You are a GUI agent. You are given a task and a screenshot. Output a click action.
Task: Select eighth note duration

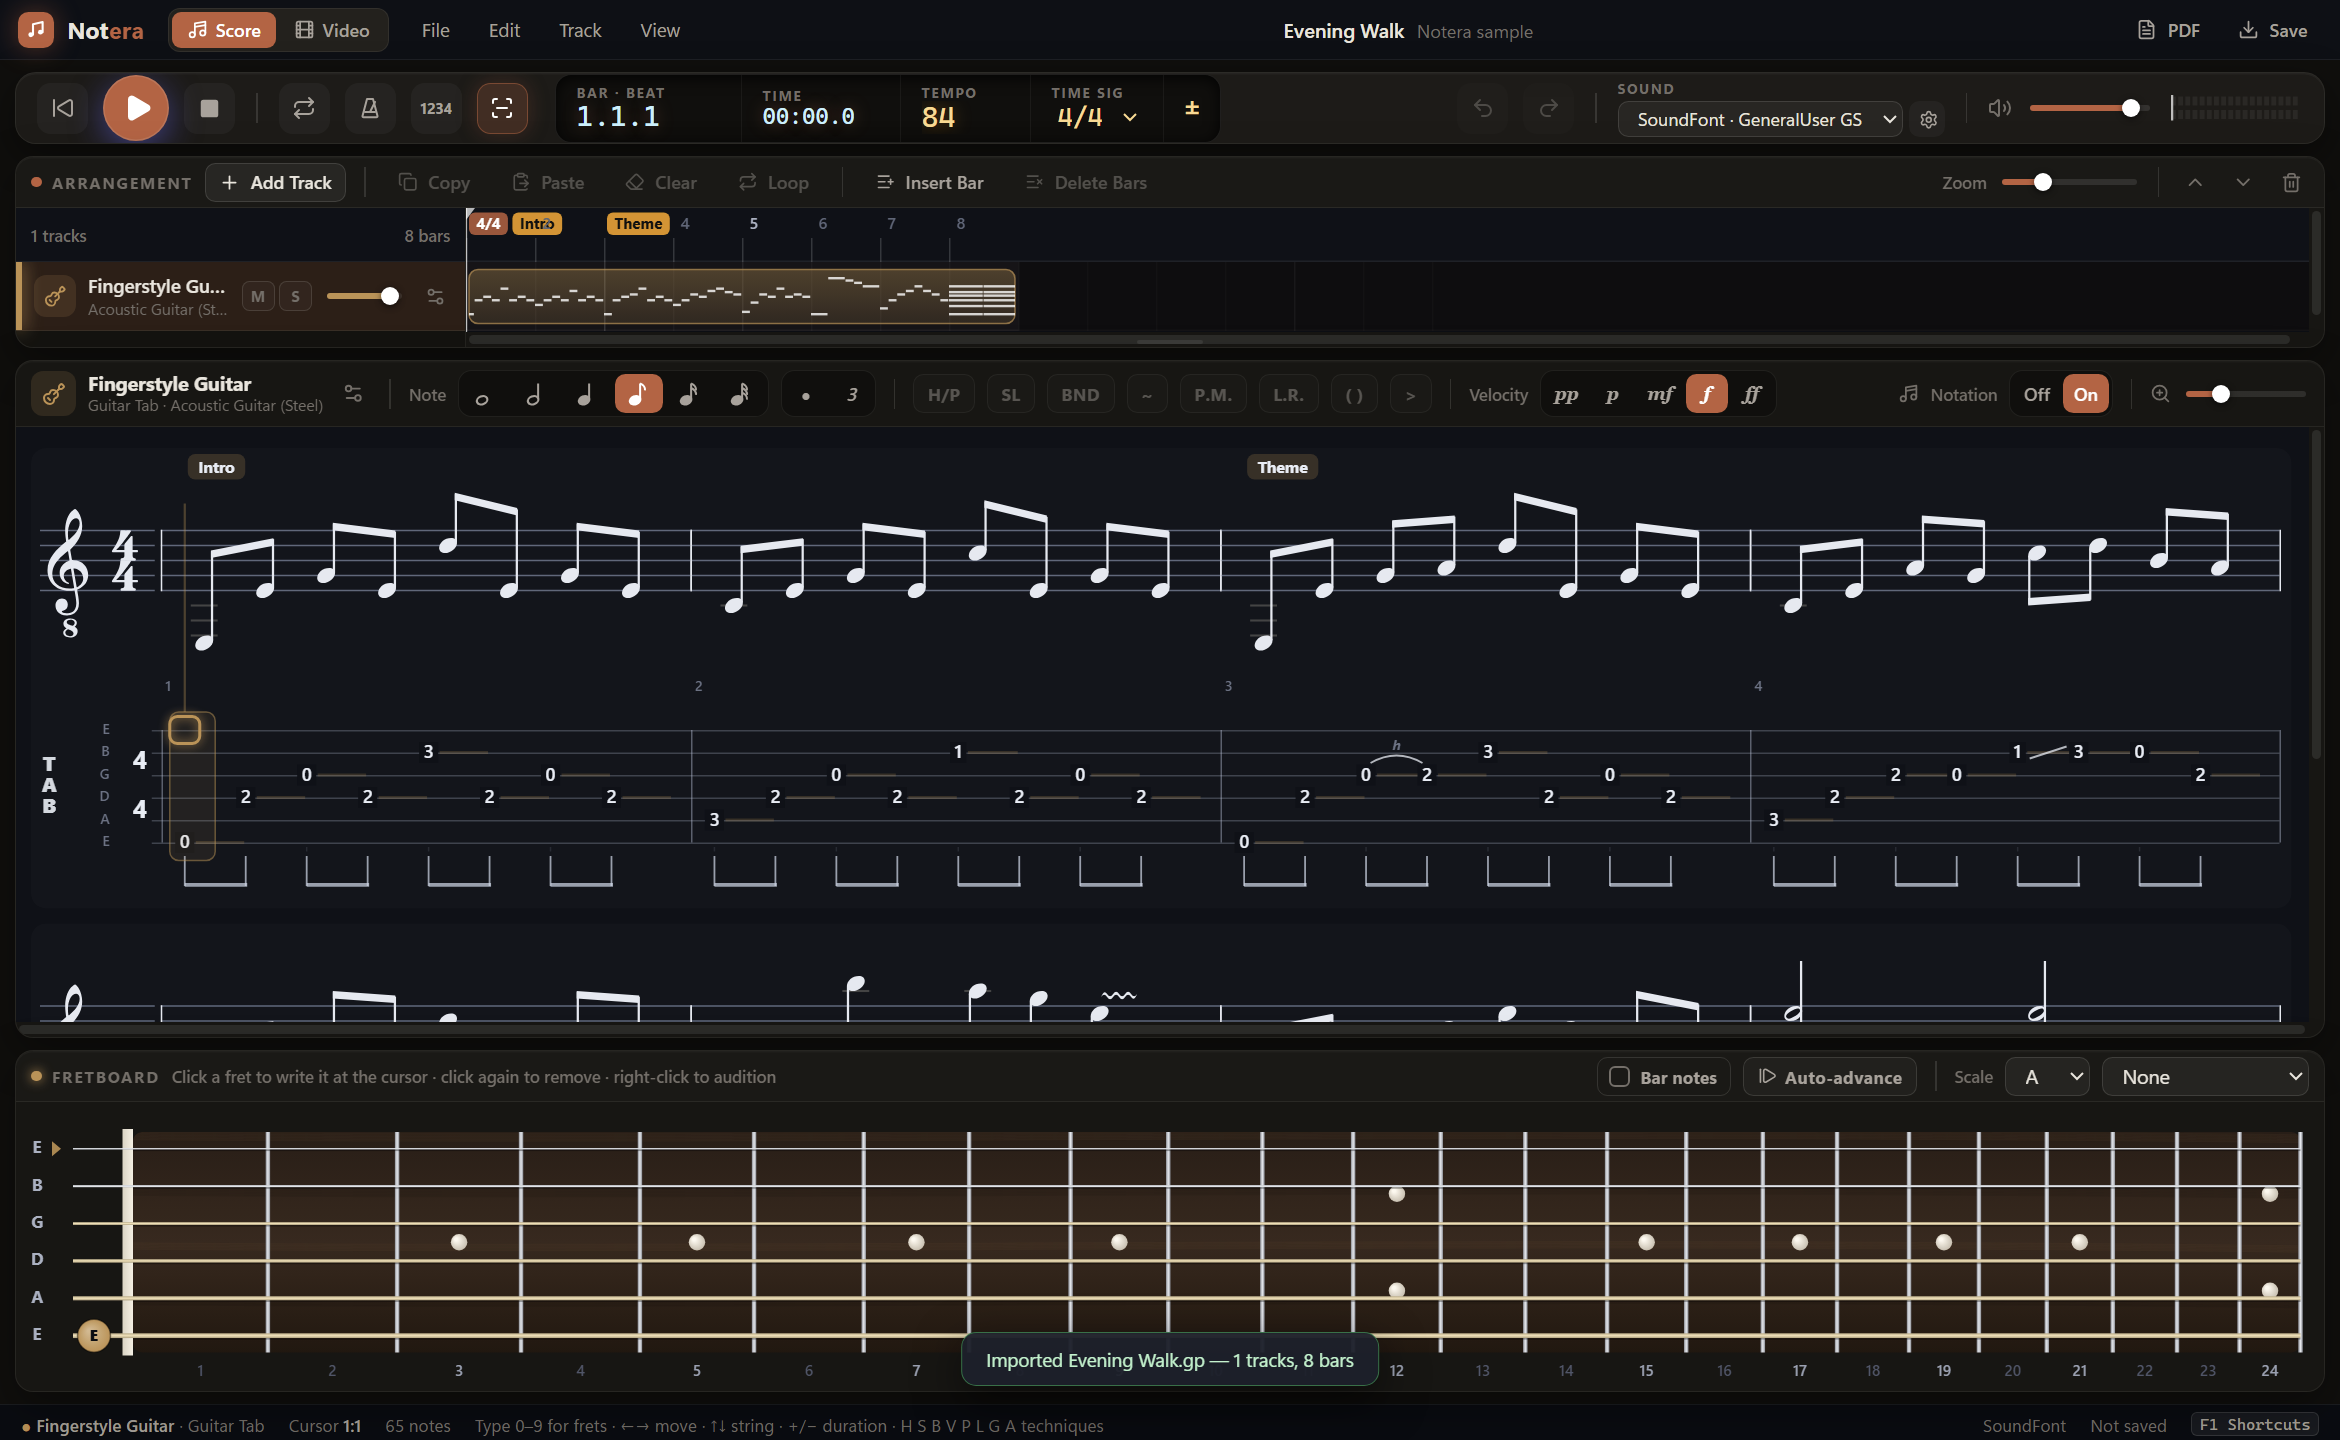point(638,394)
